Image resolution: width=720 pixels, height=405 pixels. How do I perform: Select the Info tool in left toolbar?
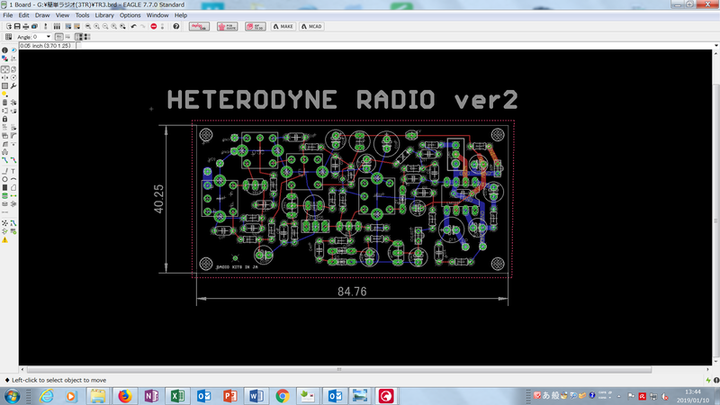point(5,50)
